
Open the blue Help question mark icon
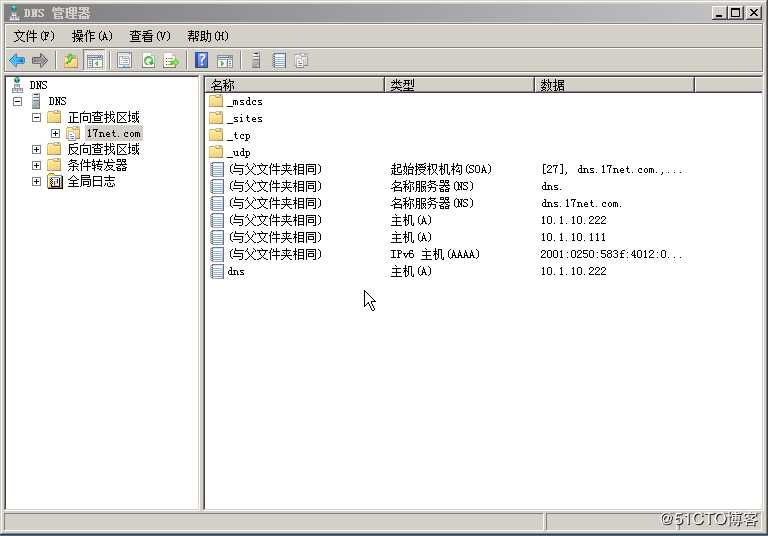point(201,61)
